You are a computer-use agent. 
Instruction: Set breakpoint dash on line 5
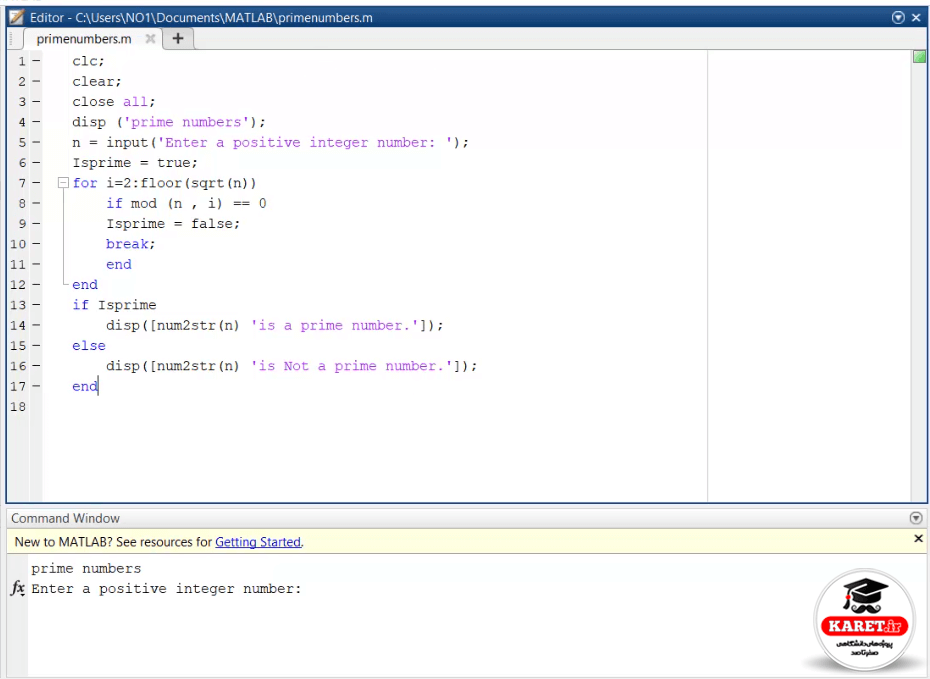click(x=36, y=142)
